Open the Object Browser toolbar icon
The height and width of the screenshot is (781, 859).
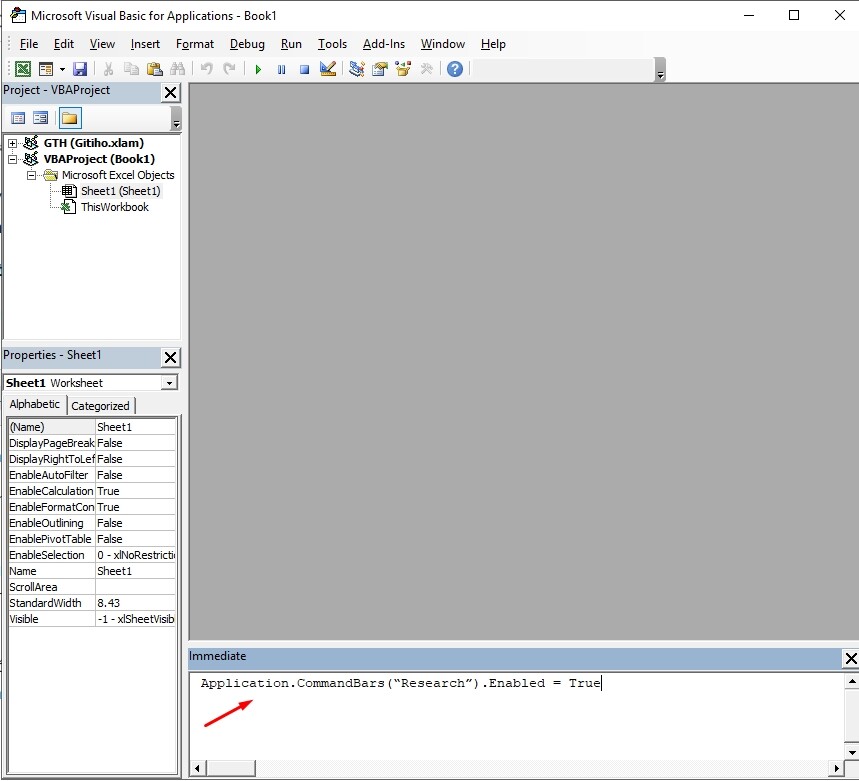(401, 68)
